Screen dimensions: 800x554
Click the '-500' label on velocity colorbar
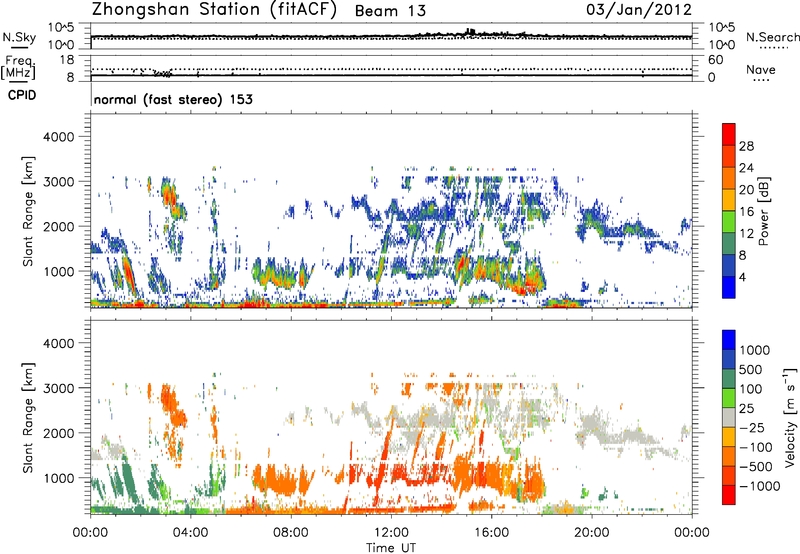(x=756, y=467)
